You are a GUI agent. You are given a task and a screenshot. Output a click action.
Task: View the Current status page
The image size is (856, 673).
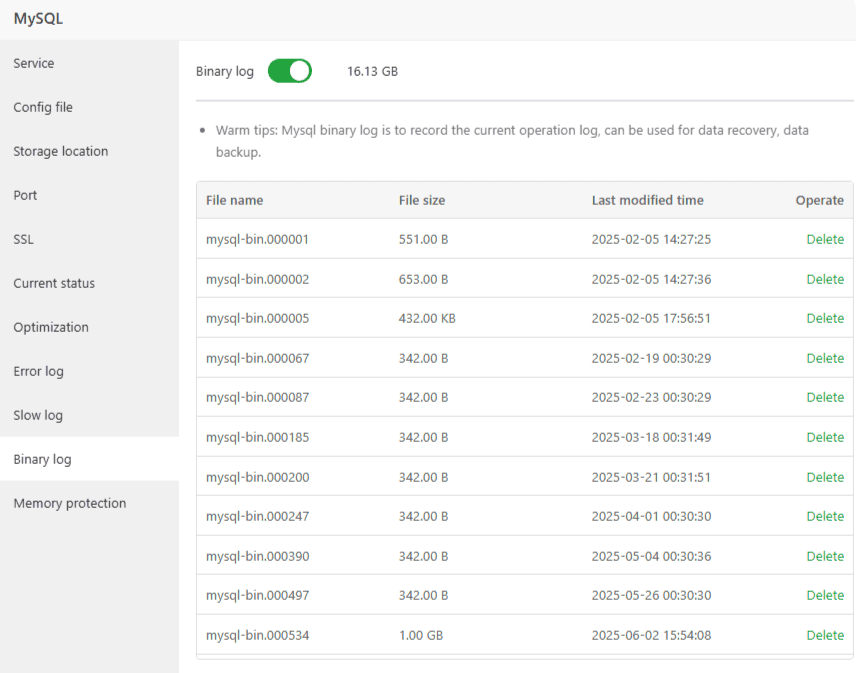point(54,283)
